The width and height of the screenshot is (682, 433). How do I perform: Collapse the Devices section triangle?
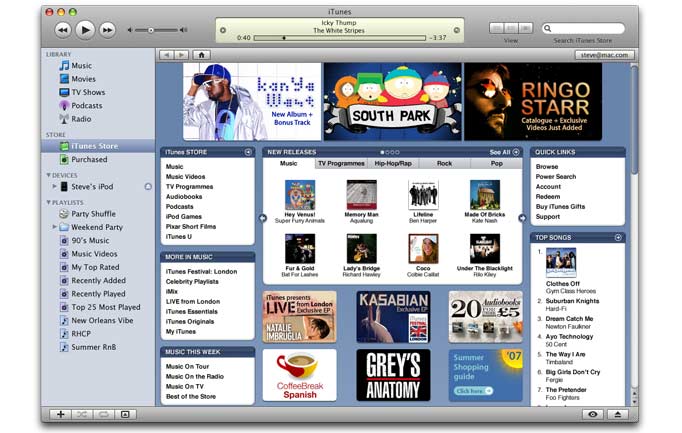[48, 175]
